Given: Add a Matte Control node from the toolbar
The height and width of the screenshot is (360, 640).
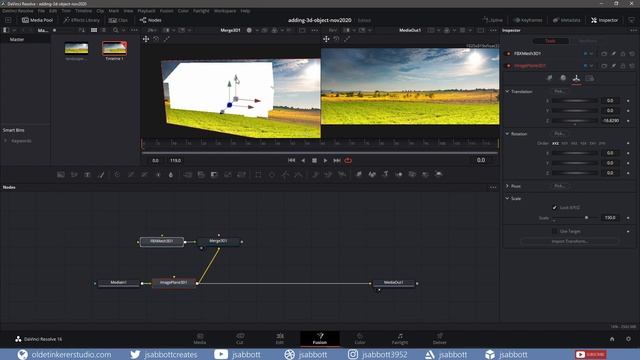Looking at the screenshot, I should [x=214, y=175].
